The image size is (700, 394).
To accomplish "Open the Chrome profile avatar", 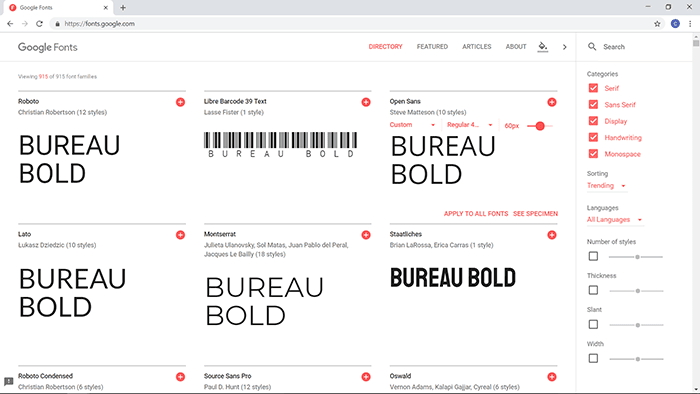I will (675, 24).
